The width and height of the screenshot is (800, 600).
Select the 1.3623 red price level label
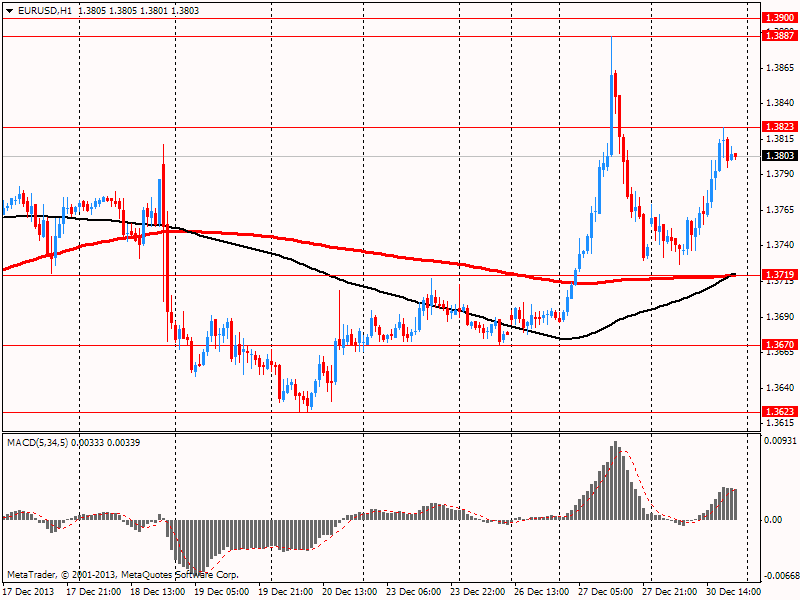coord(779,411)
